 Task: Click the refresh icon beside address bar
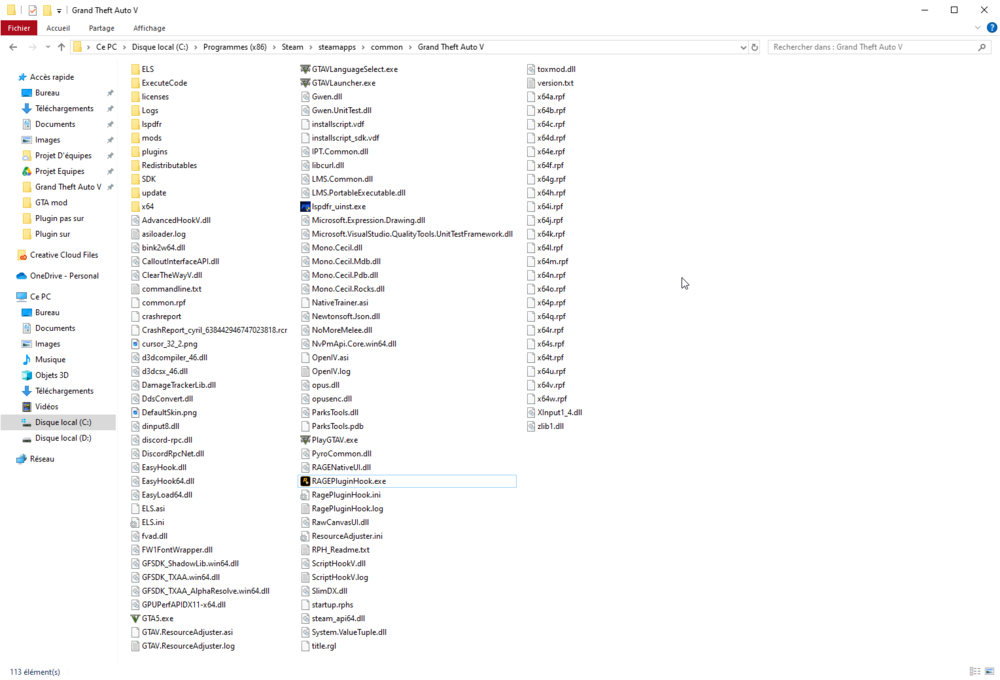[x=754, y=47]
